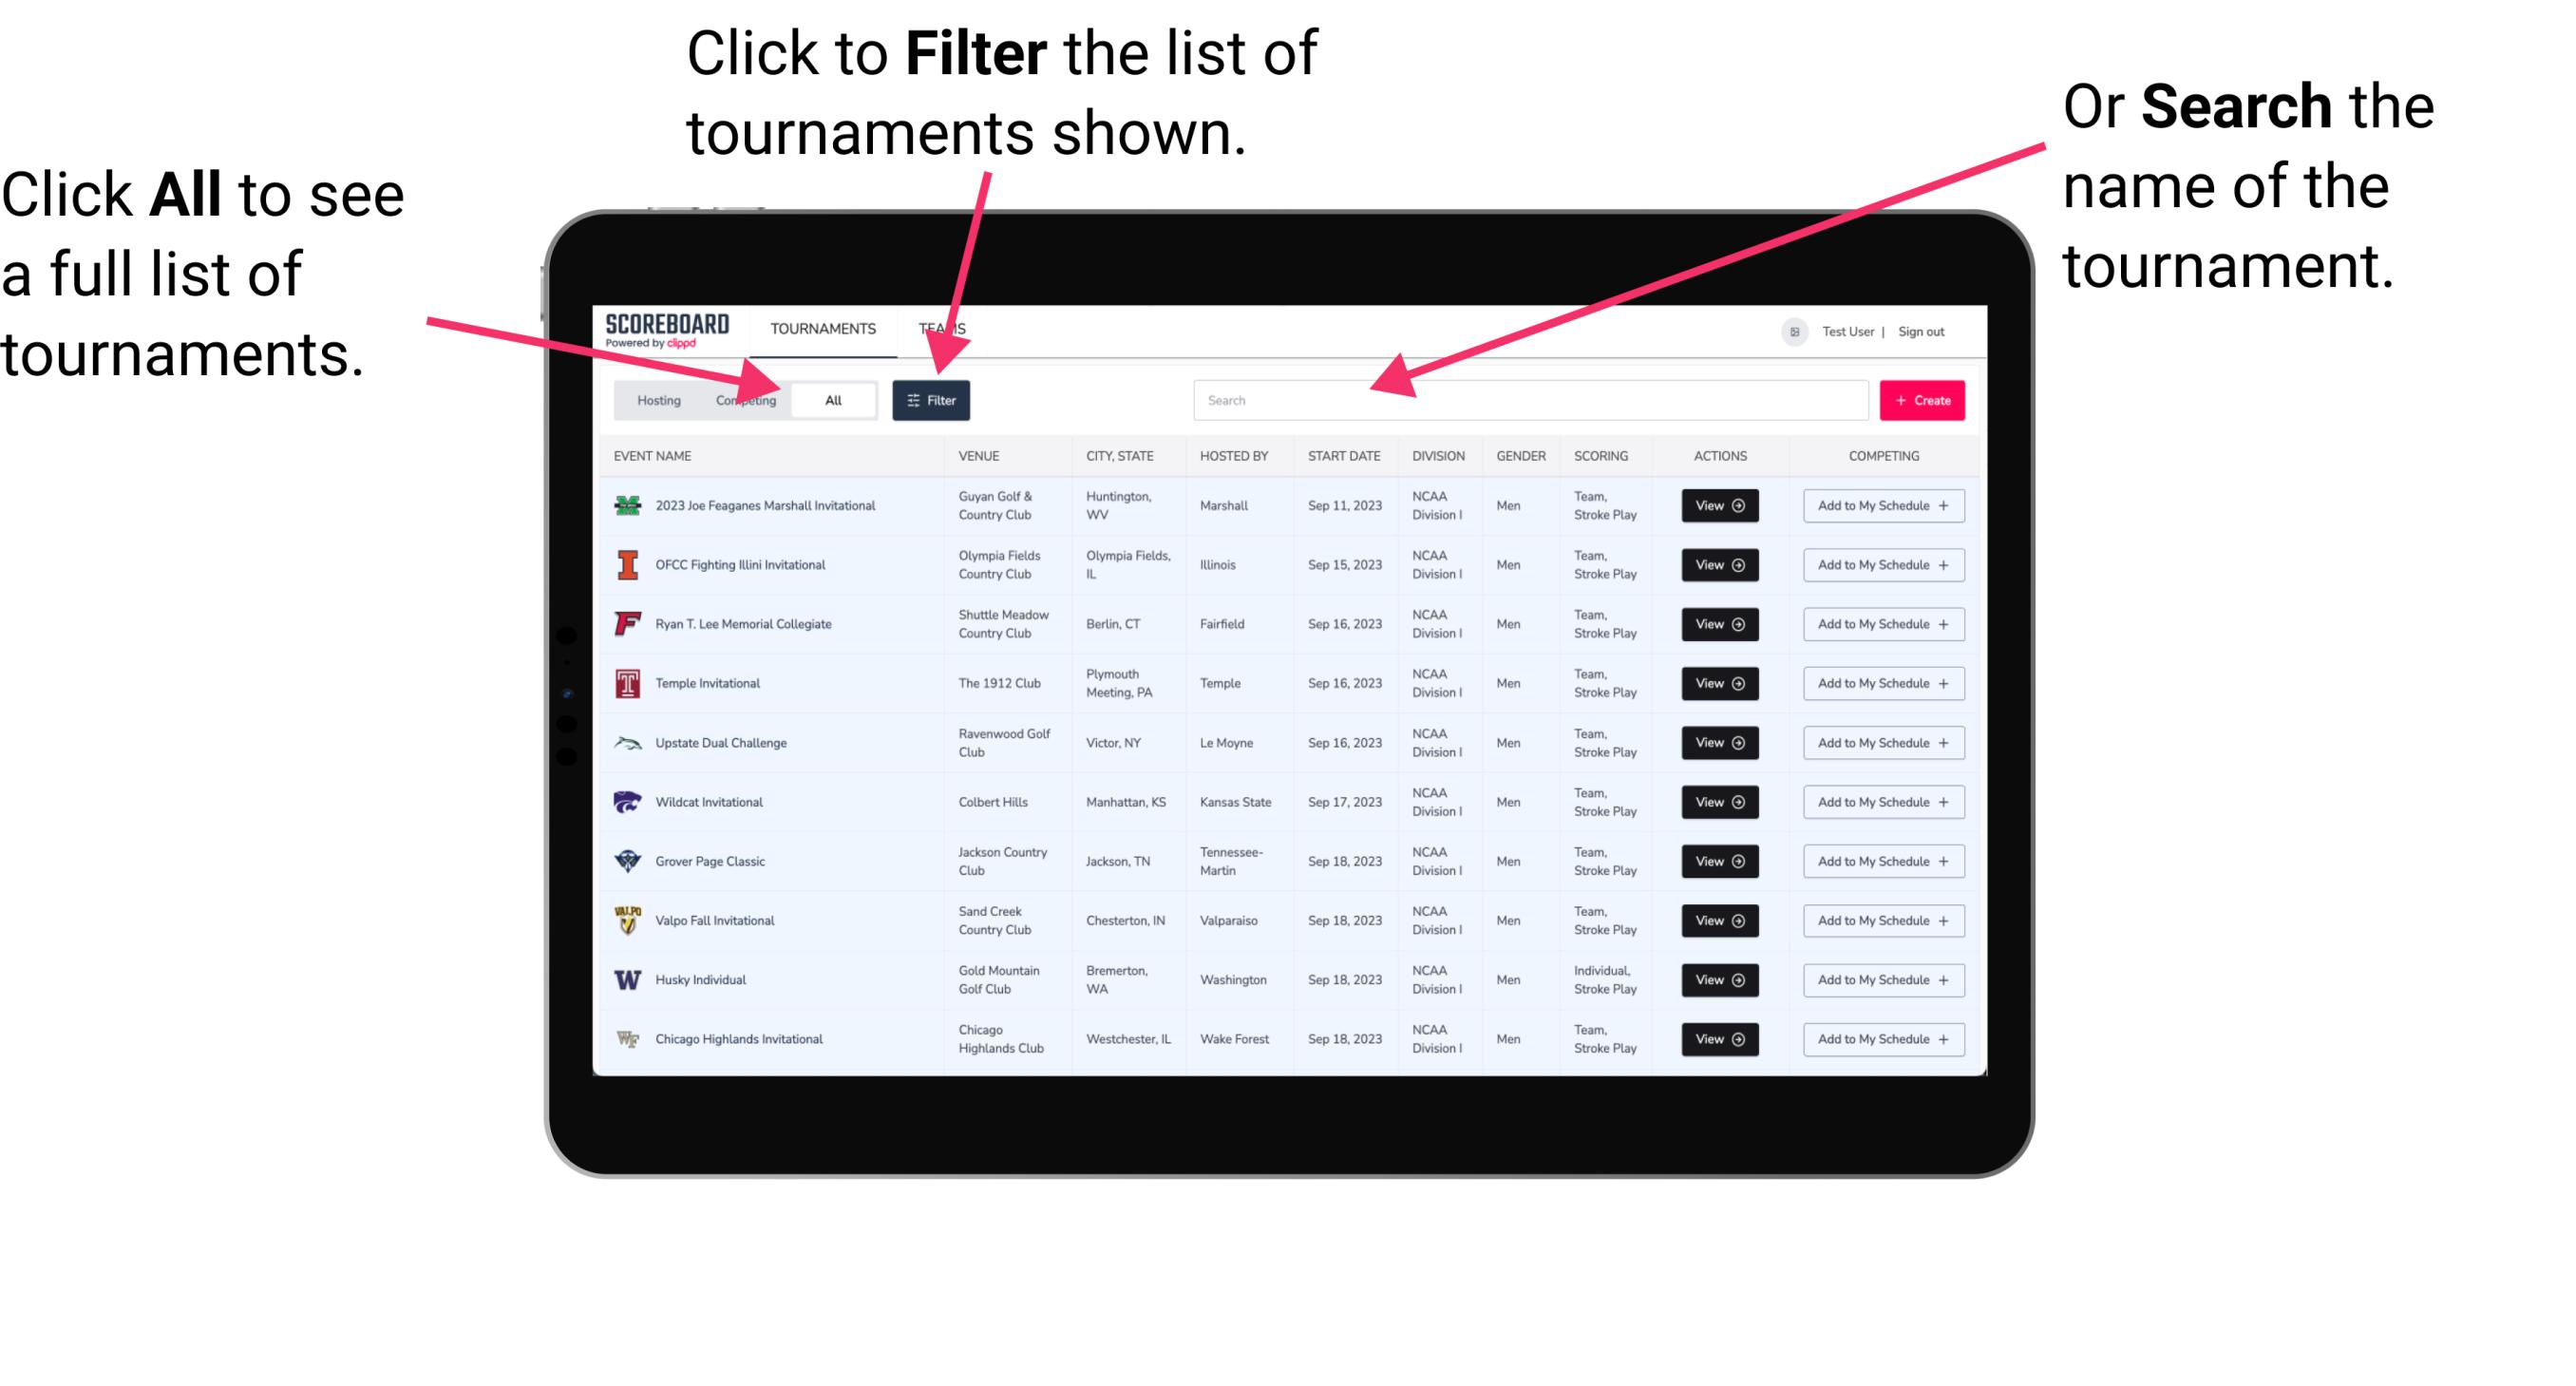Click the Temple Owls team logo icon
The height and width of the screenshot is (1386, 2576).
(624, 683)
